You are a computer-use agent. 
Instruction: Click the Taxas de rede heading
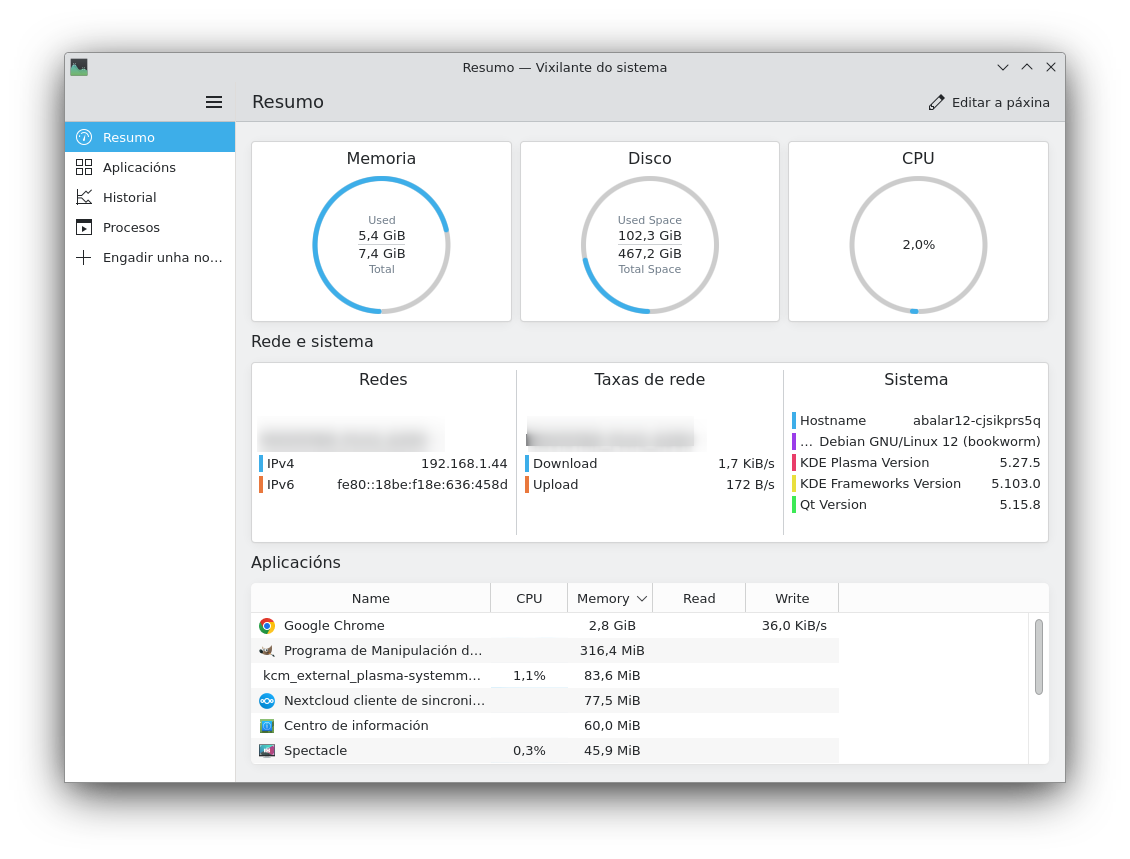649,380
